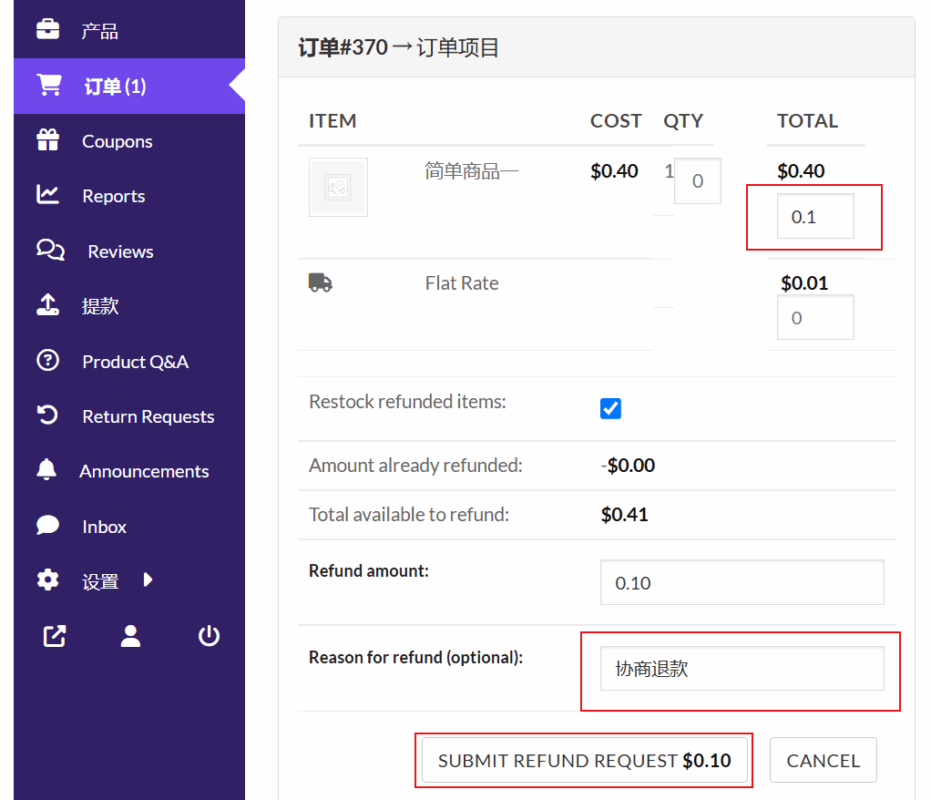Click the Refund amount input field
Viewport: 931px width, 800px height.
[741, 582]
